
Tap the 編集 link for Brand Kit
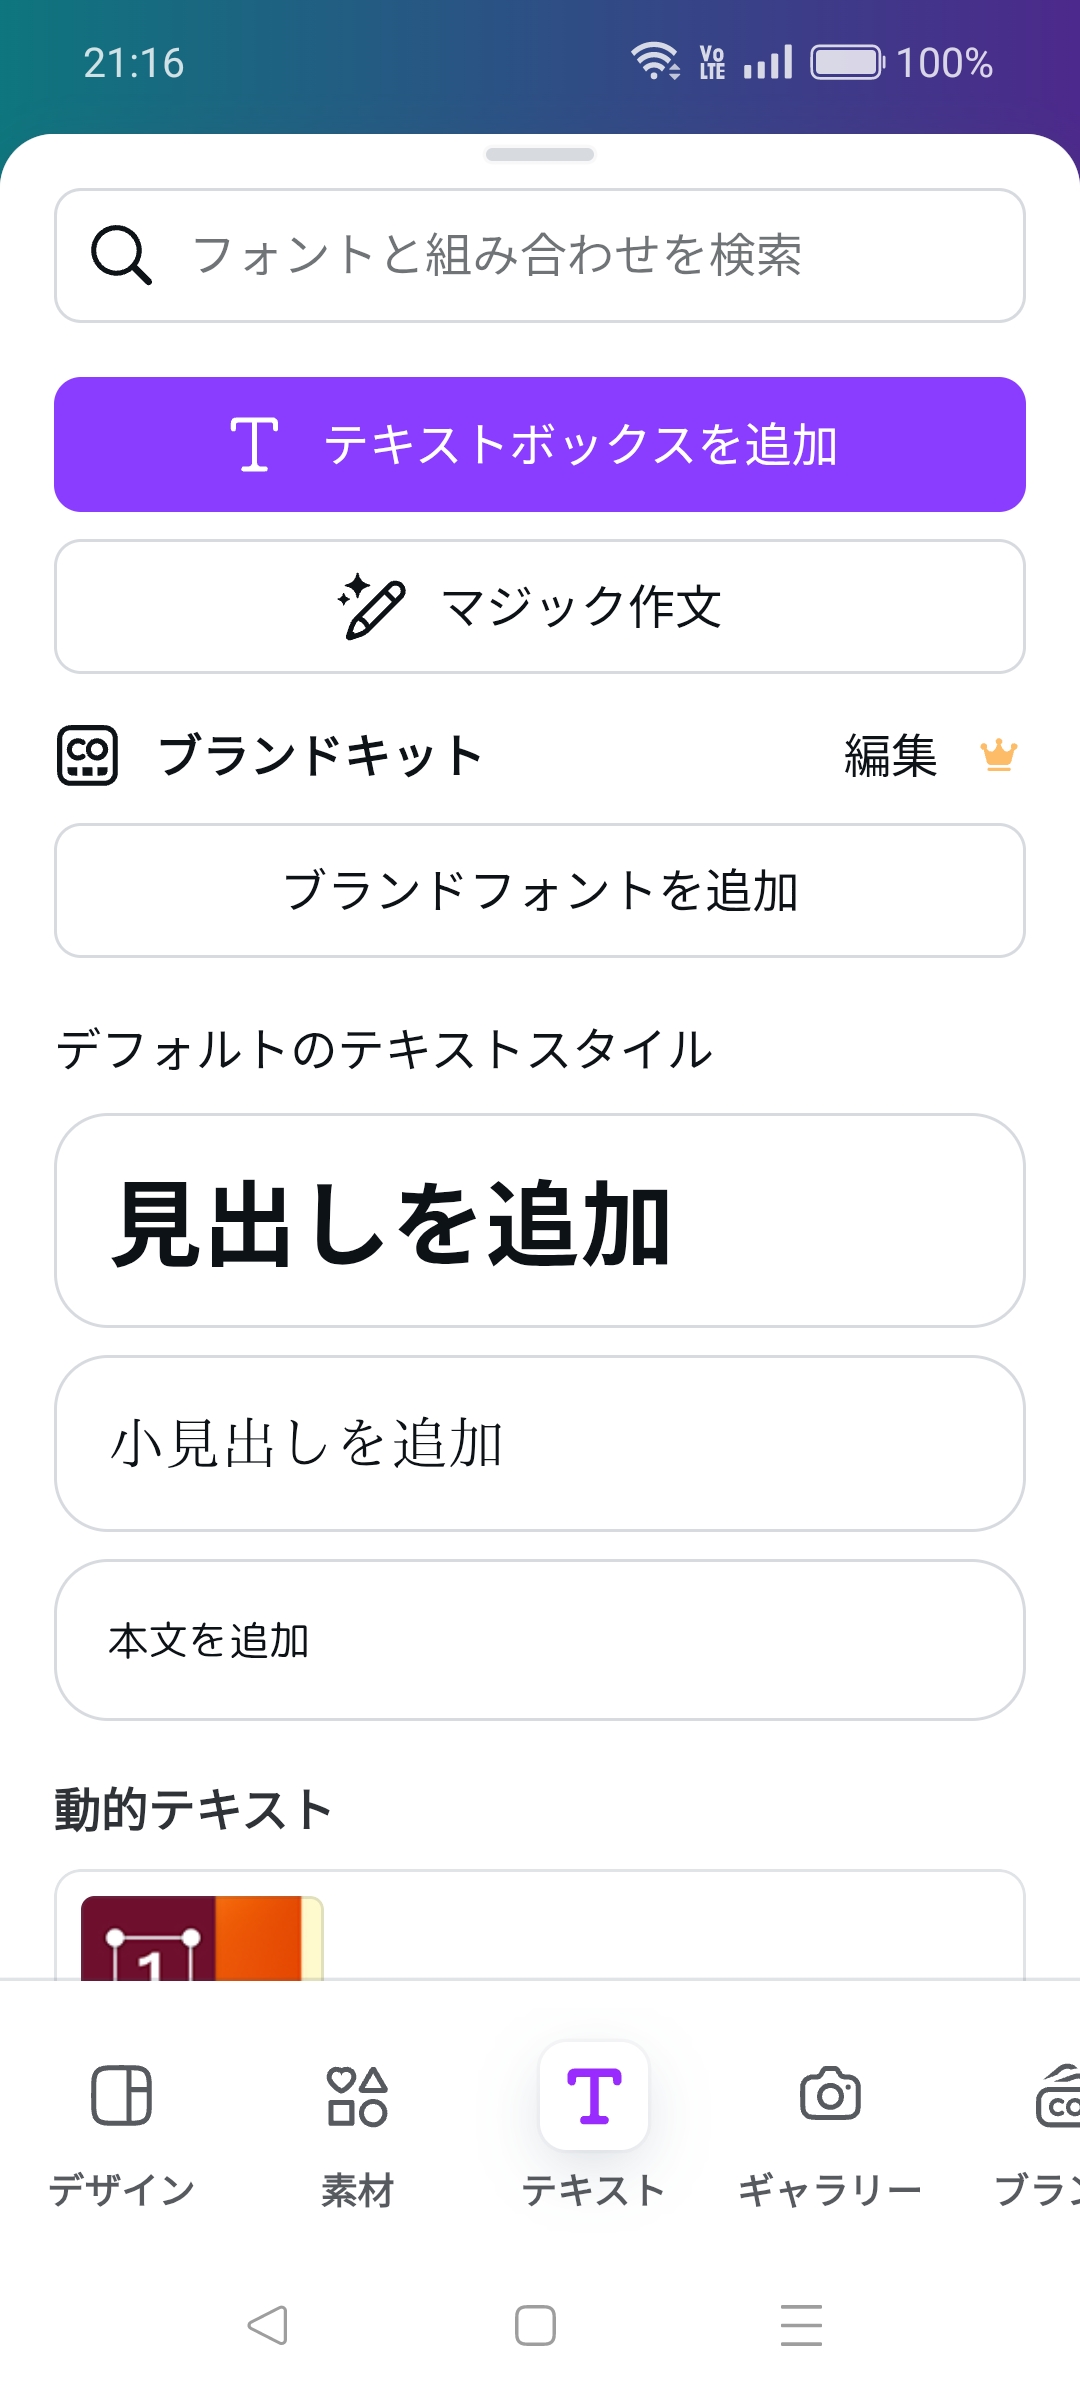[x=890, y=756]
